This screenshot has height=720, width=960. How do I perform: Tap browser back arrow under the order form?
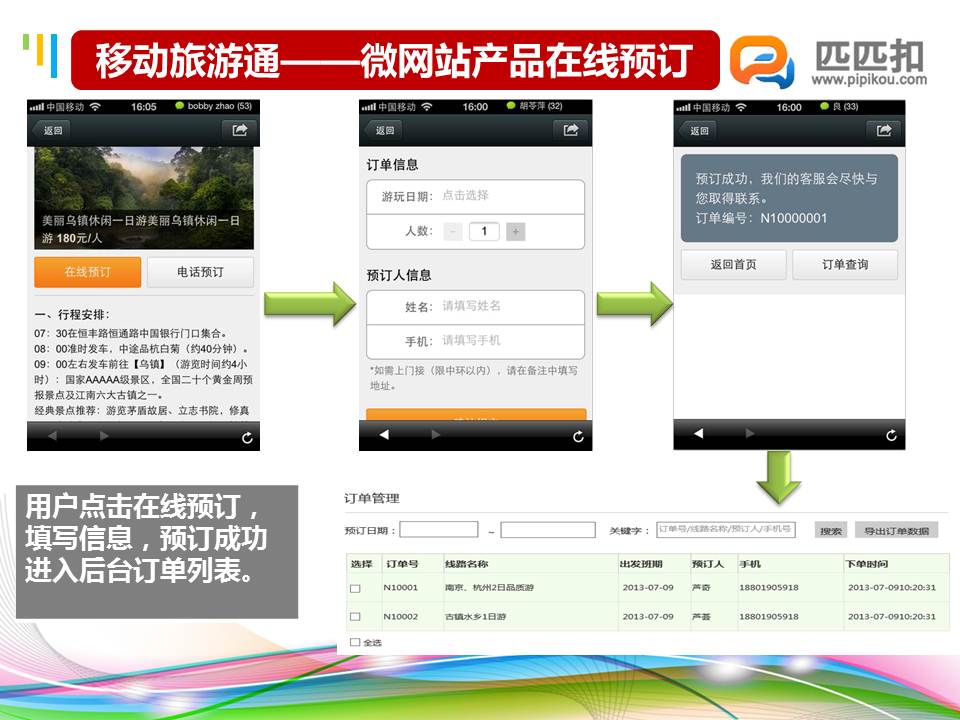pos(385,435)
